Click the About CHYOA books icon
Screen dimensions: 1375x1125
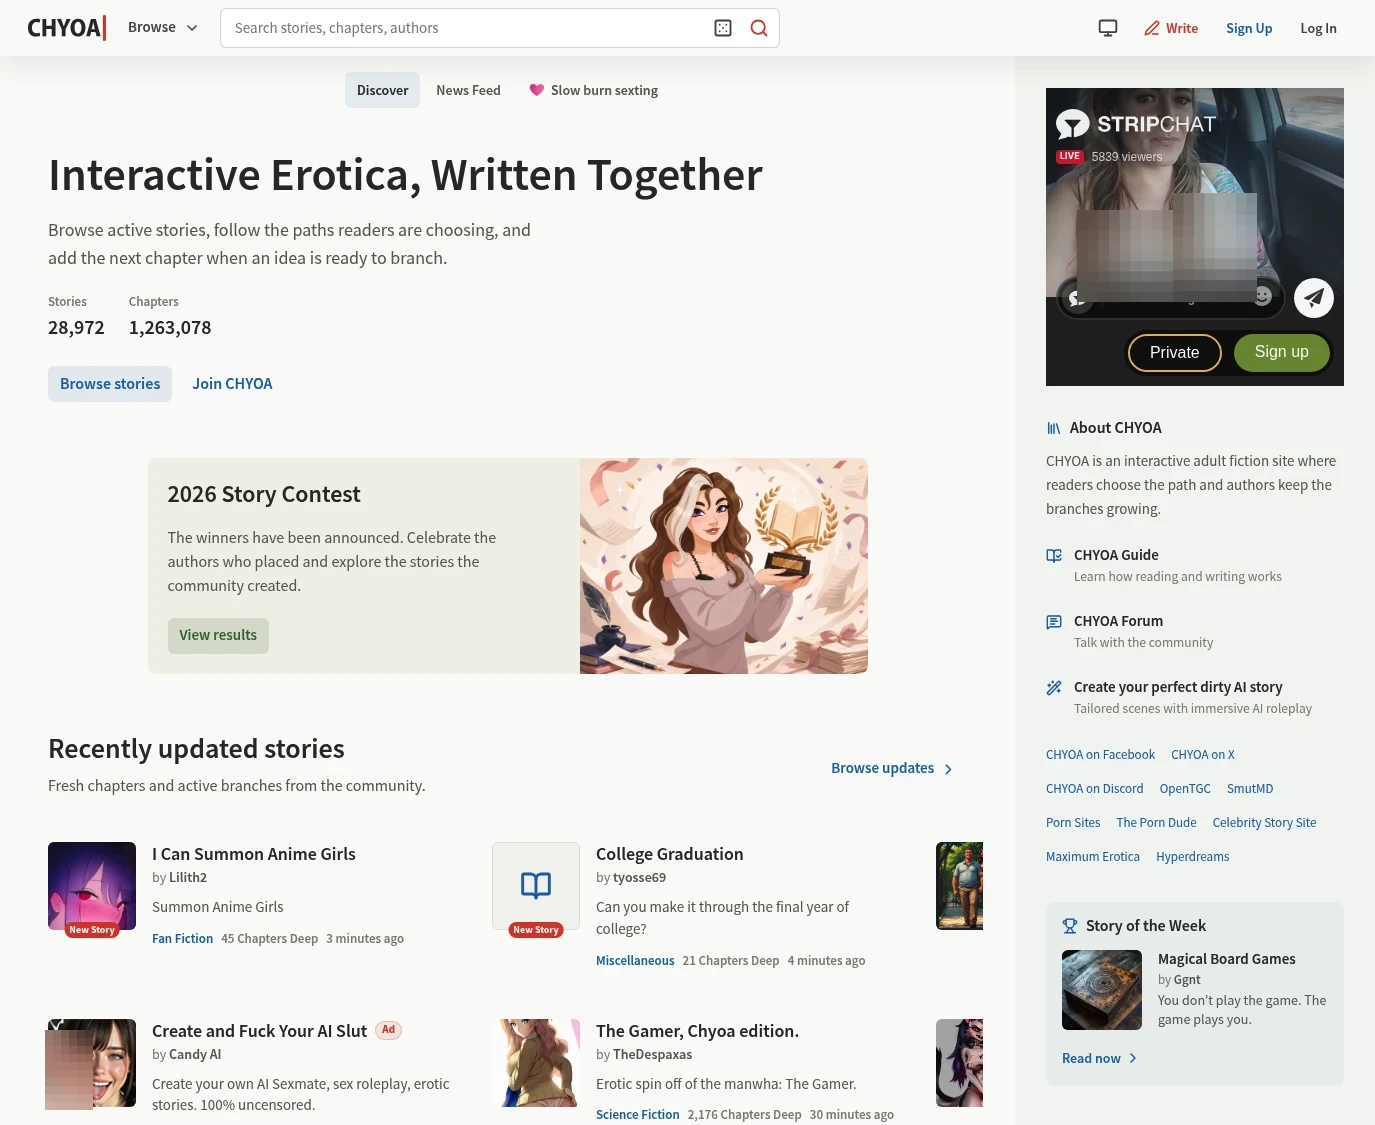1054,428
